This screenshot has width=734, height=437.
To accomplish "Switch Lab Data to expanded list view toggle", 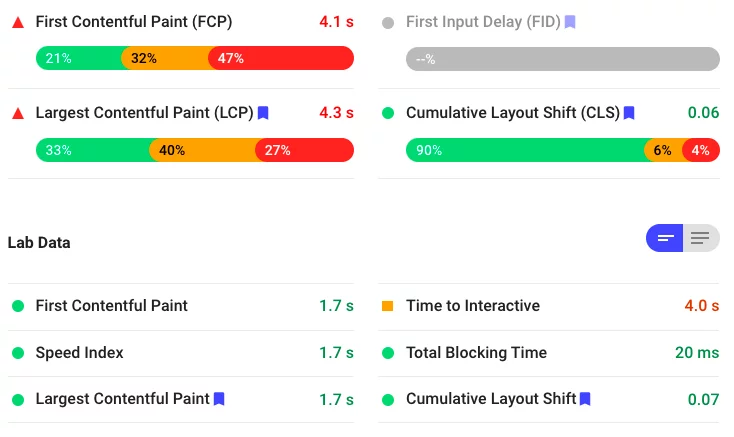I will tap(701, 238).
